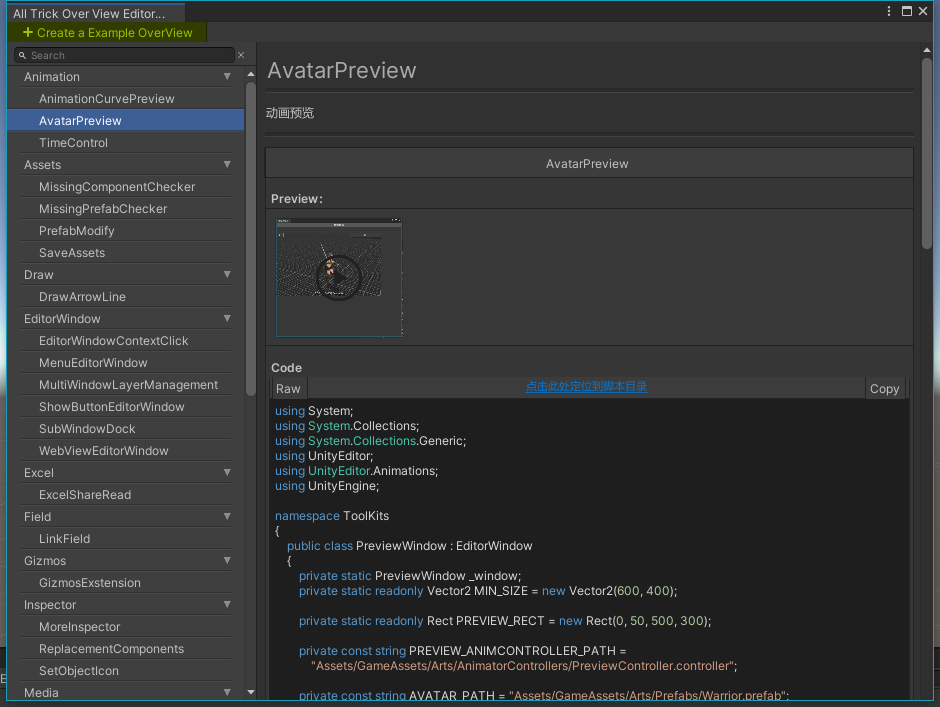Switch to the Raw code tab
The image size is (940, 707).
pos(288,389)
